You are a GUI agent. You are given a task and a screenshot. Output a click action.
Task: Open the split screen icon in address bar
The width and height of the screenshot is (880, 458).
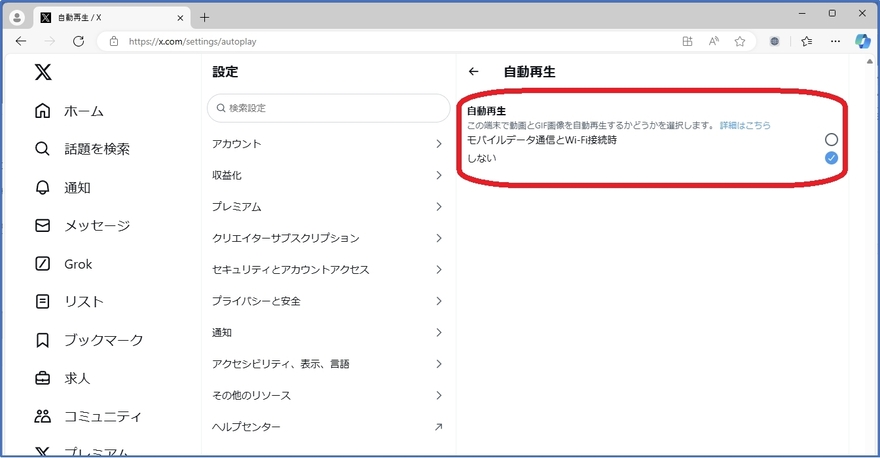click(688, 41)
